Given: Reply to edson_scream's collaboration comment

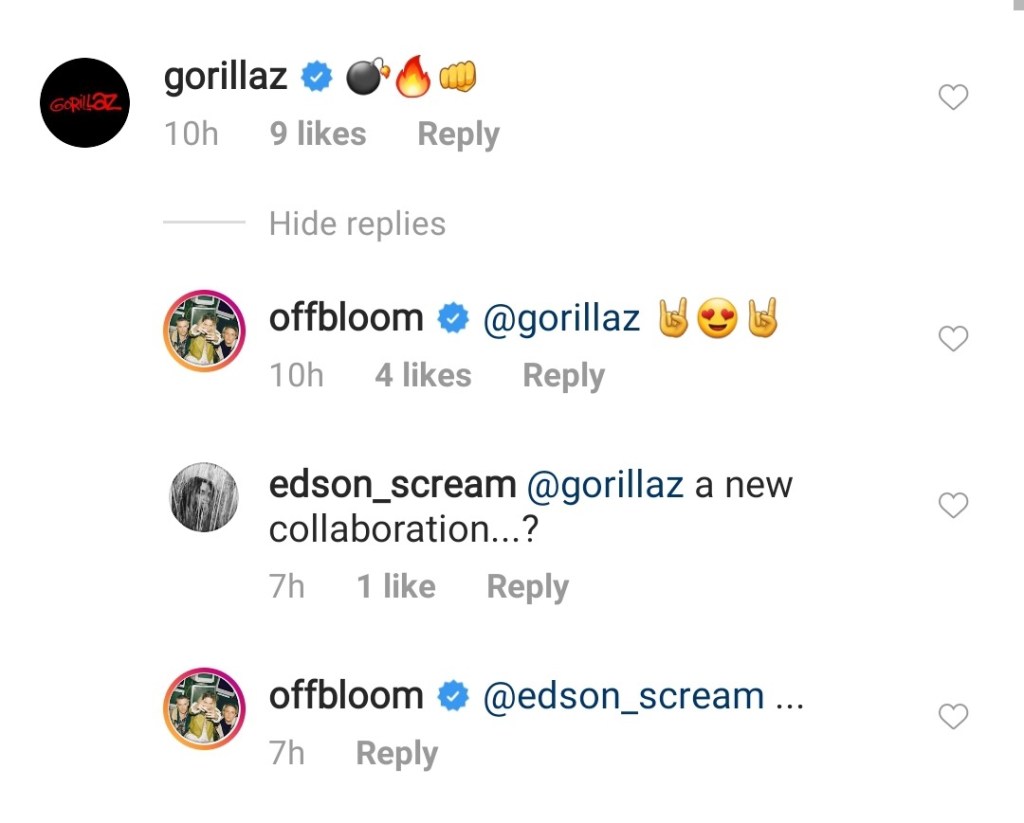Looking at the screenshot, I should (x=527, y=587).
